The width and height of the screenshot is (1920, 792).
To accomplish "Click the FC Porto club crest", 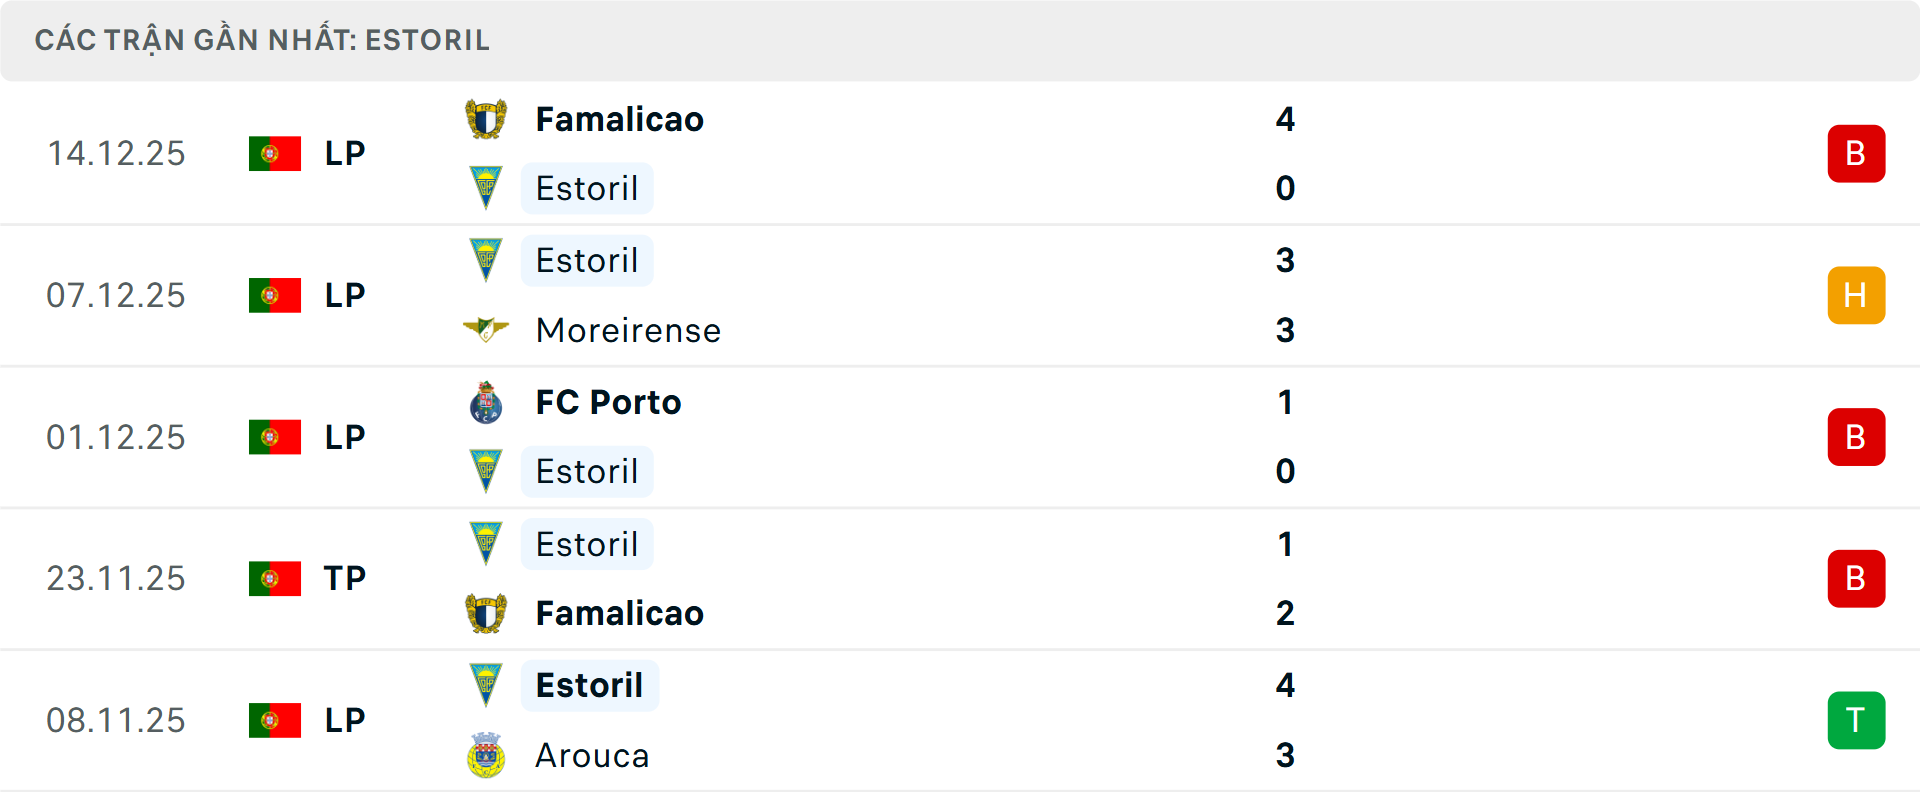I will pos(486,403).
